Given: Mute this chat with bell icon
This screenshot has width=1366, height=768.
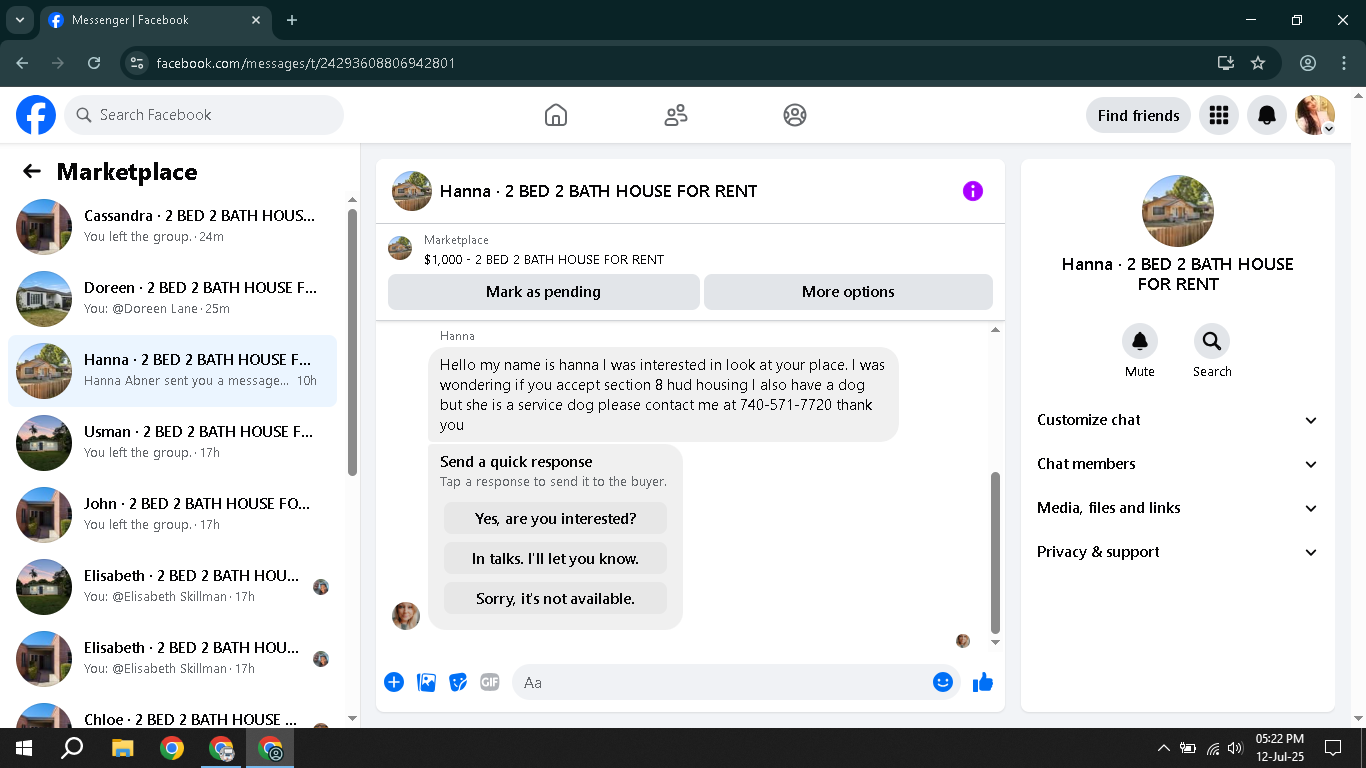Looking at the screenshot, I should pos(1140,342).
